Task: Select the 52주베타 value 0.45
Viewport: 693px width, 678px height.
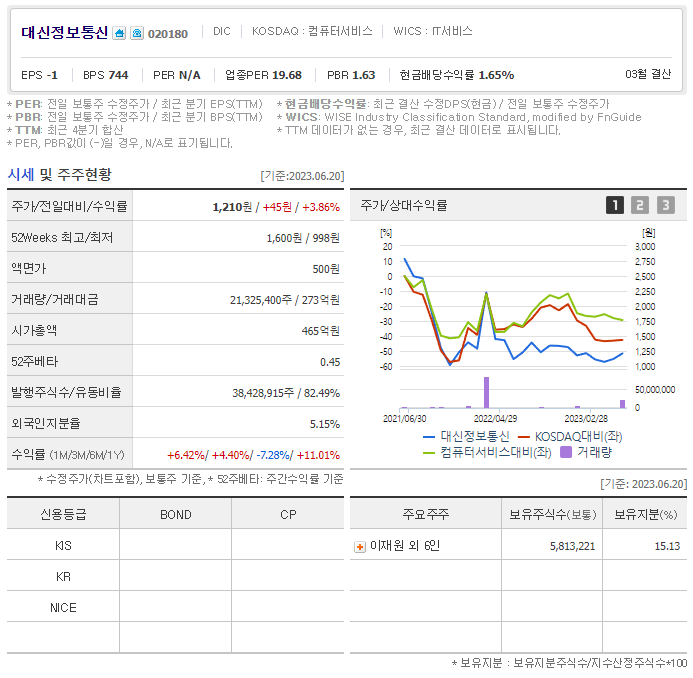Action: click(330, 362)
